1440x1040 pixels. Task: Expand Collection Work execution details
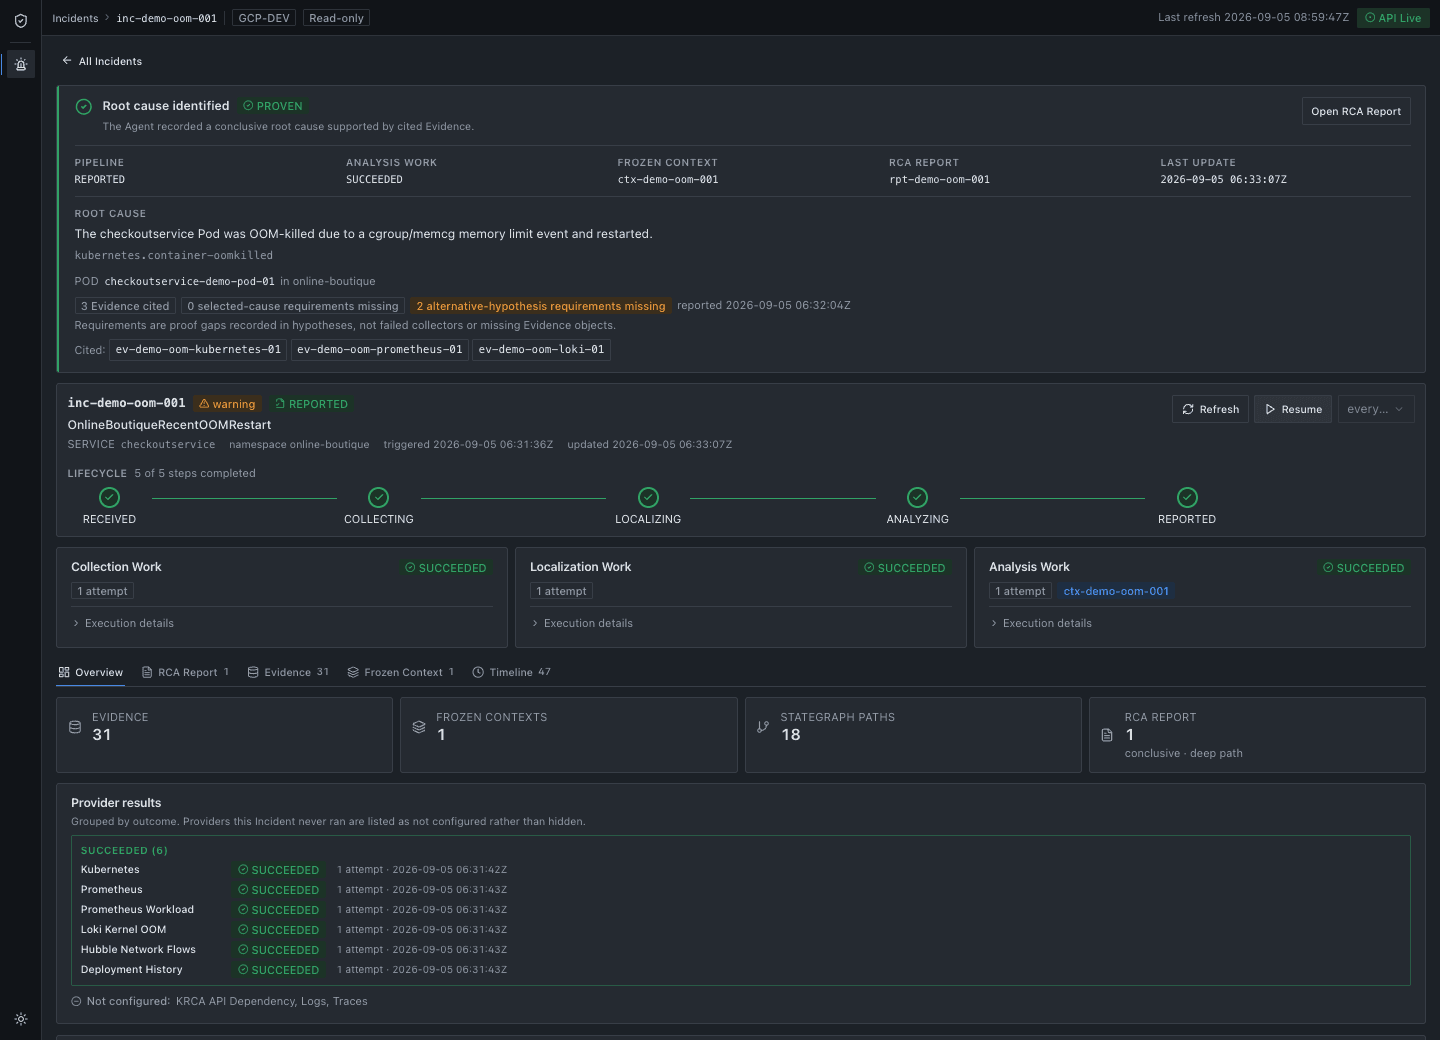pyautogui.click(x=123, y=623)
